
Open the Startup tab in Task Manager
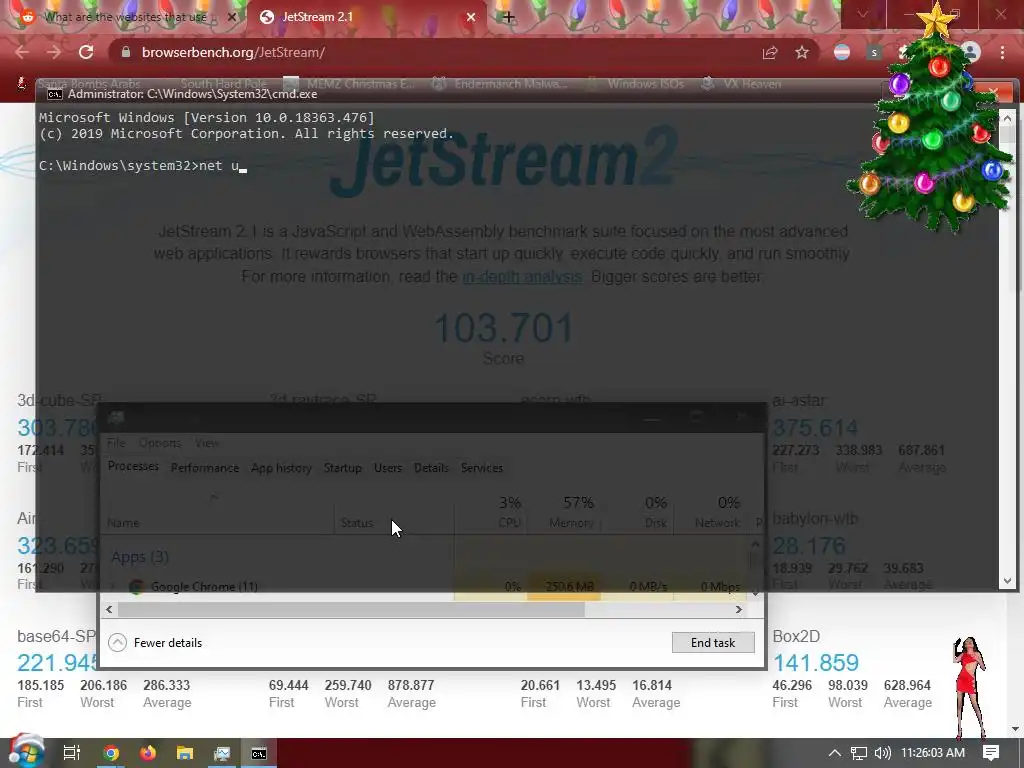coord(342,468)
